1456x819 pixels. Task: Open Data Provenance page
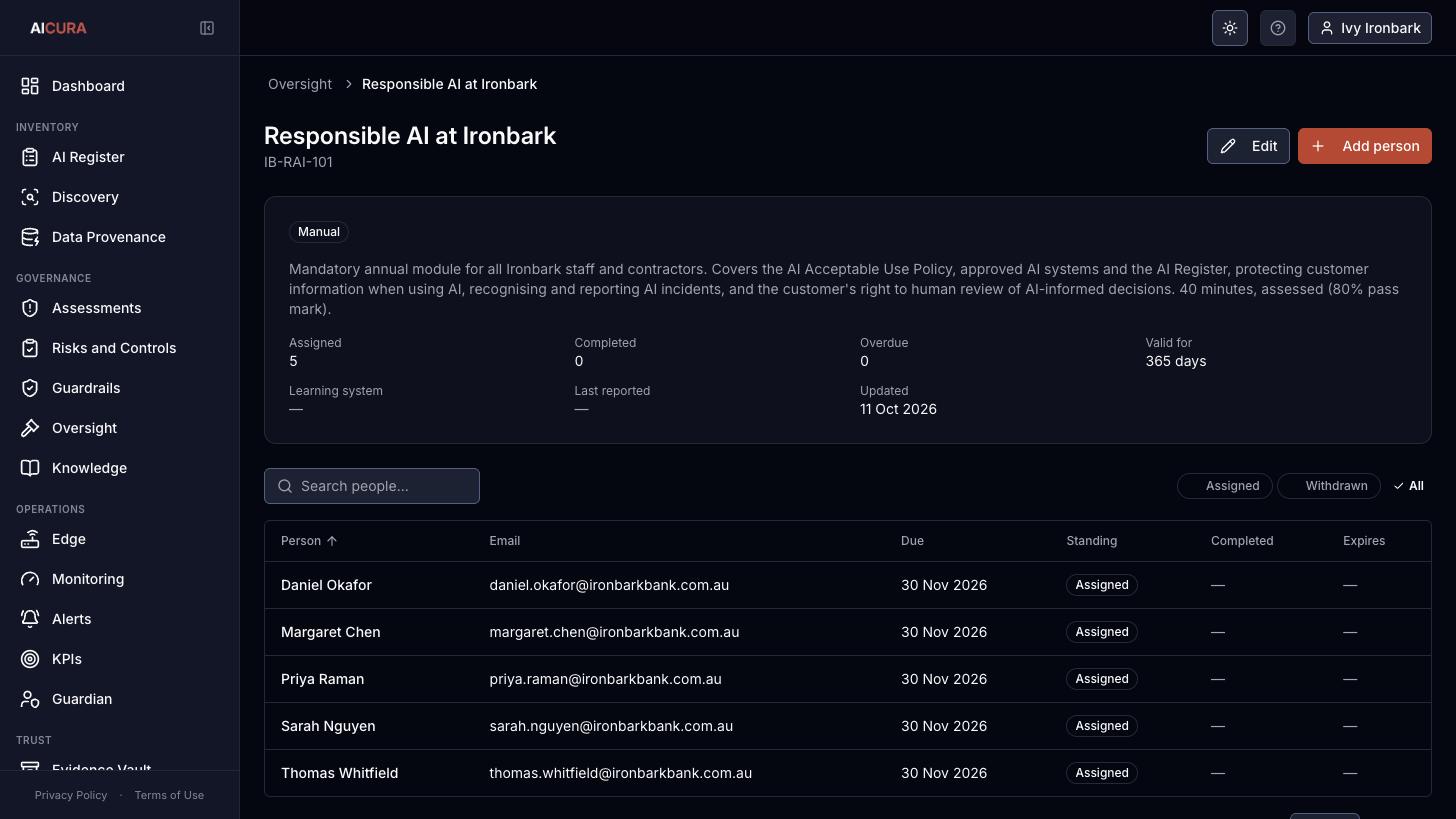(x=120, y=237)
